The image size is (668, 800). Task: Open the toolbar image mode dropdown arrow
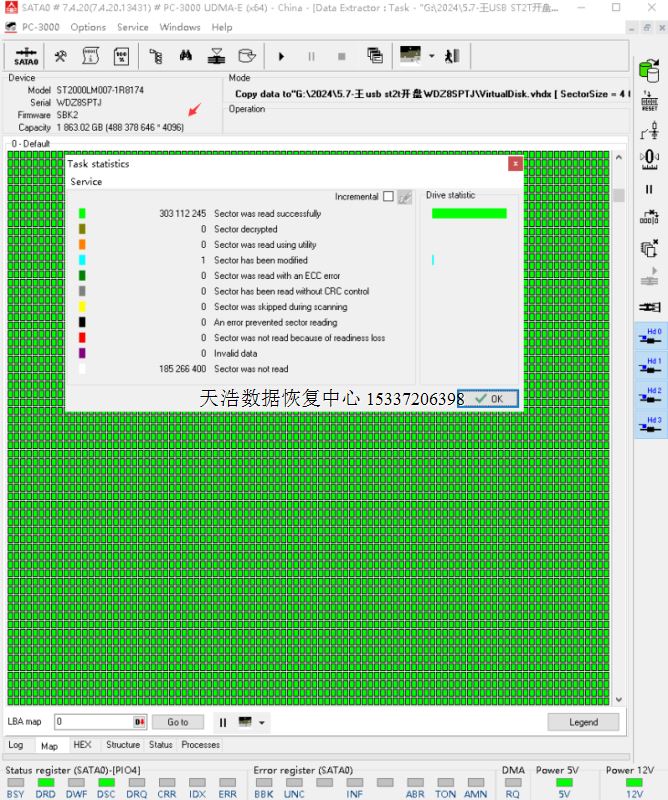click(x=432, y=56)
